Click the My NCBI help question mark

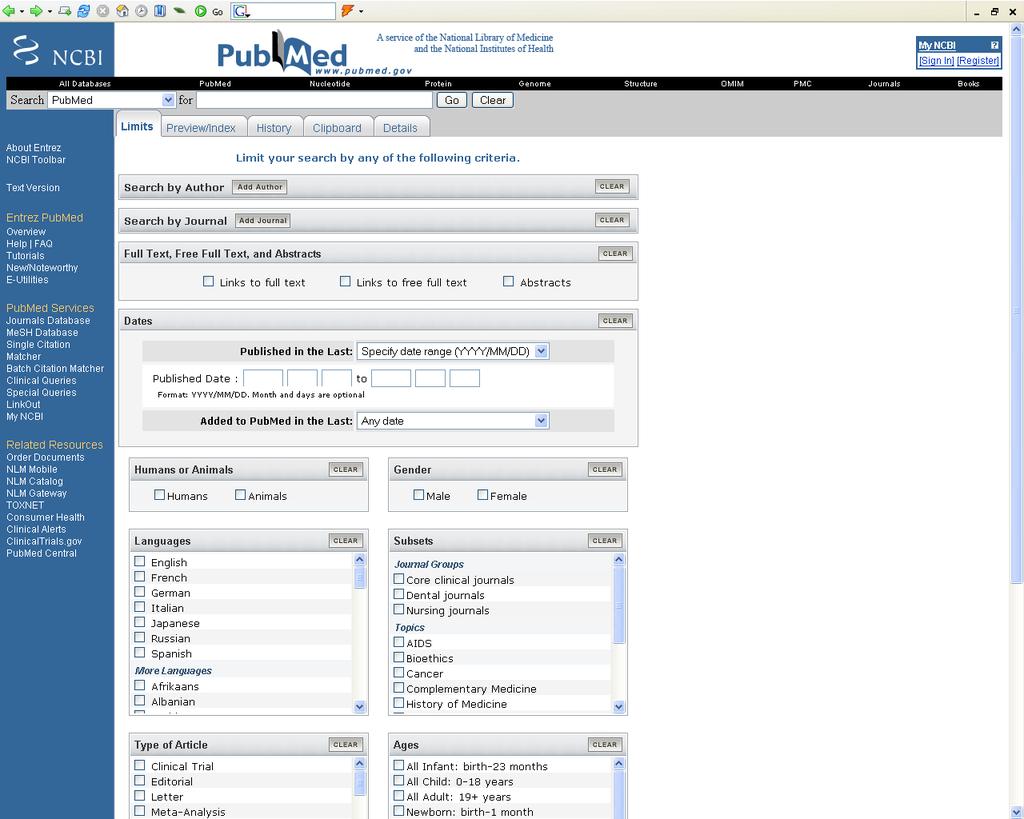pyautogui.click(x=994, y=45)
